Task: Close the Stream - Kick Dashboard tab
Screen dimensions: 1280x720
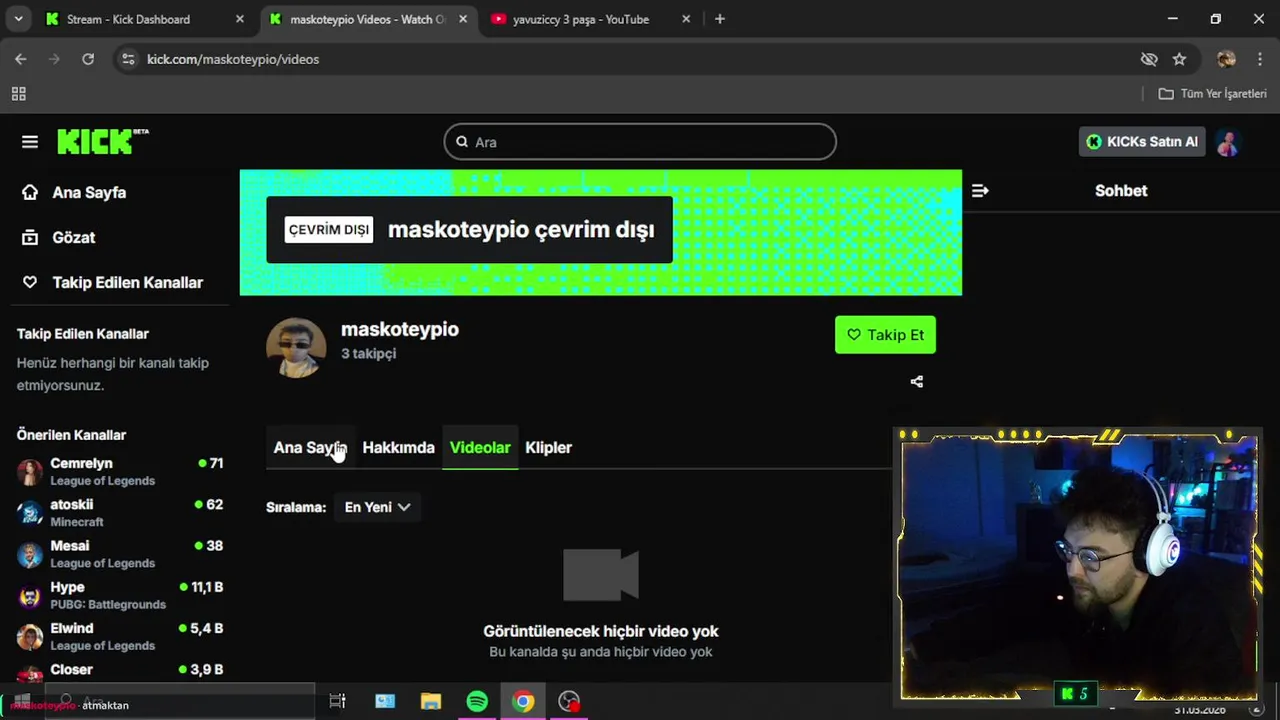Action: (x=239, y=19)
